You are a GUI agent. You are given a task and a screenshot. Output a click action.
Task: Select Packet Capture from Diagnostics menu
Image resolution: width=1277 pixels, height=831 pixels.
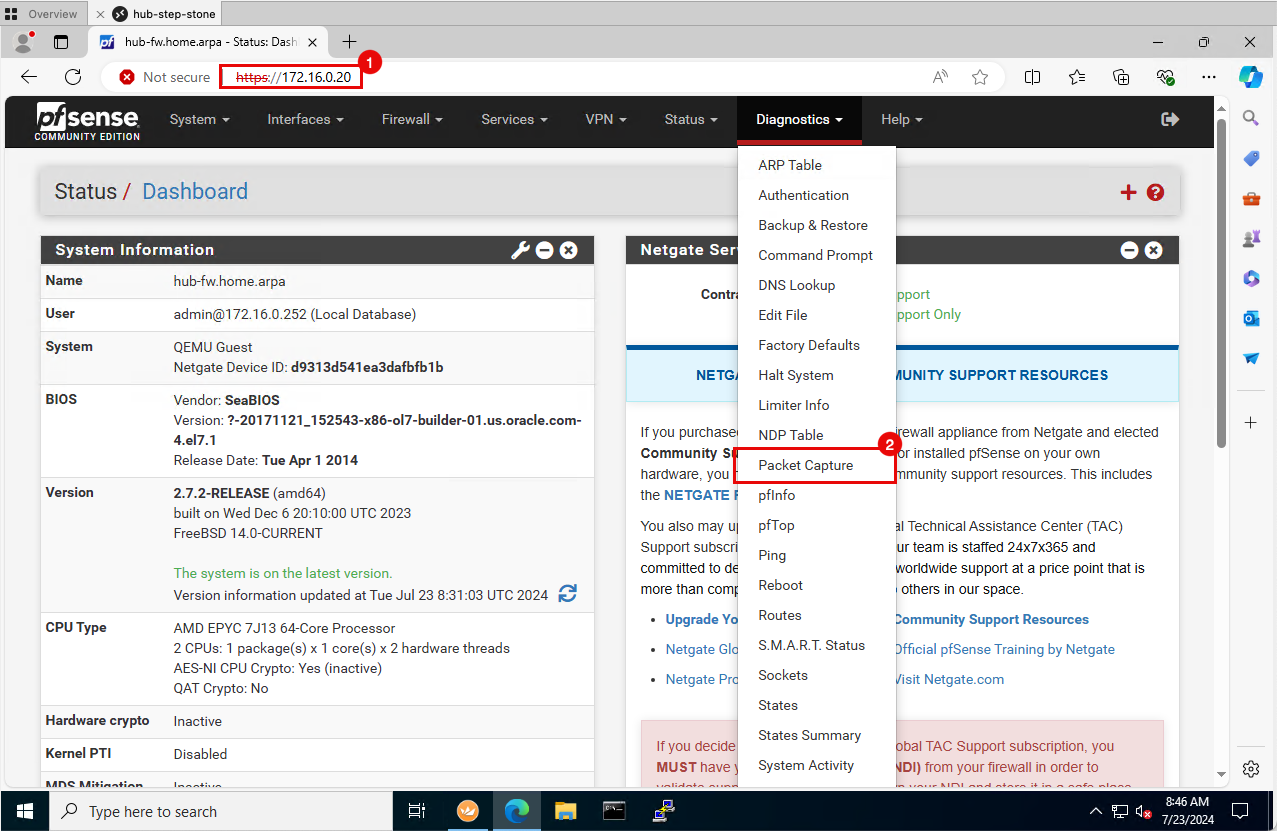pos(805,465)
